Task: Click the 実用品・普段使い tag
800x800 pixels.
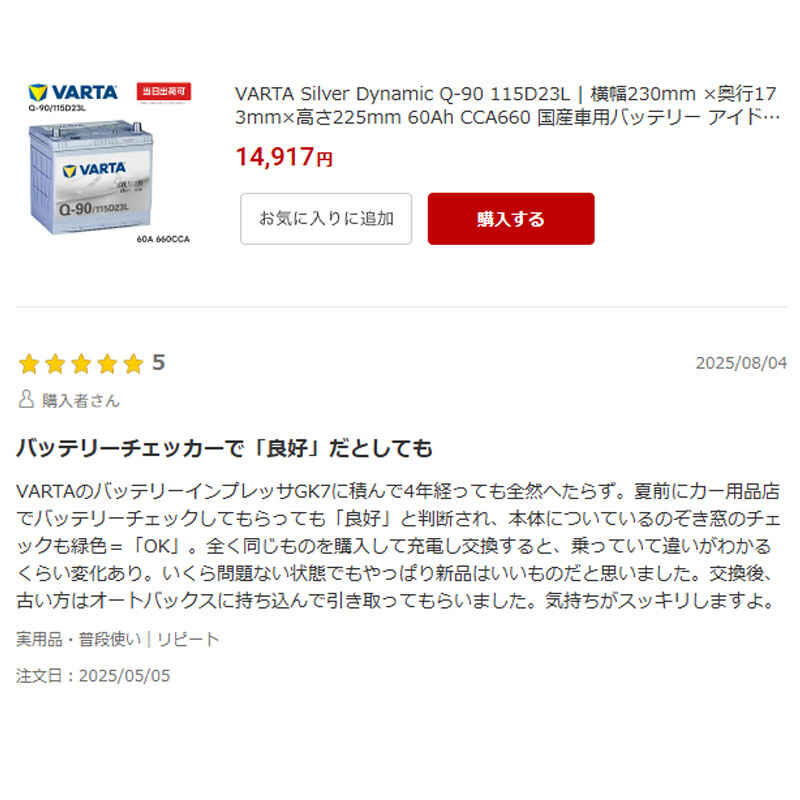Action: click(79, 639)
